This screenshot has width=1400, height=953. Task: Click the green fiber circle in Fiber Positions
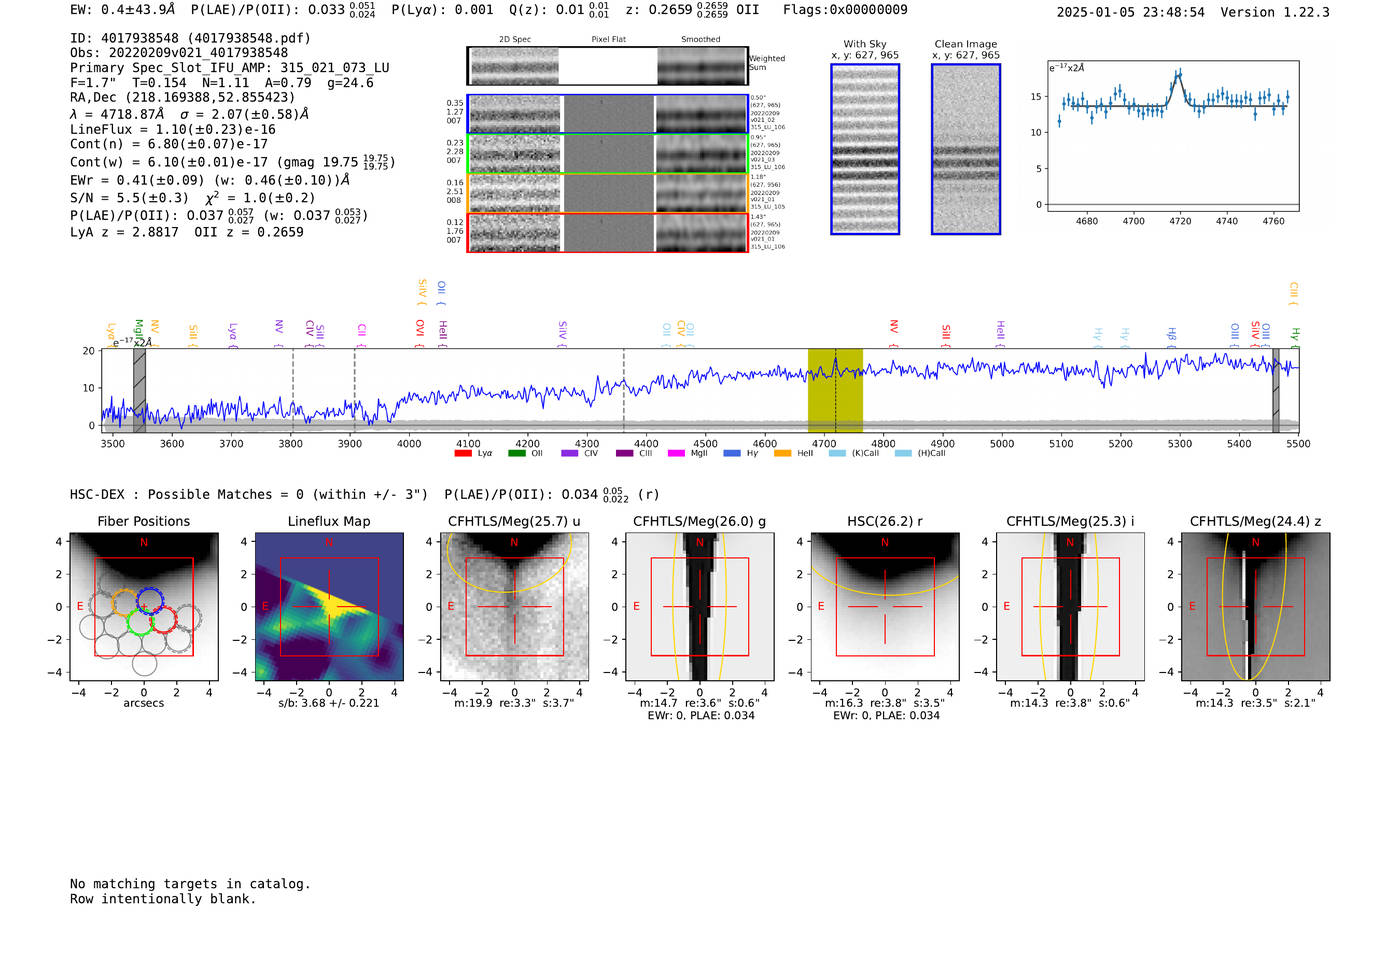[139, 622]
